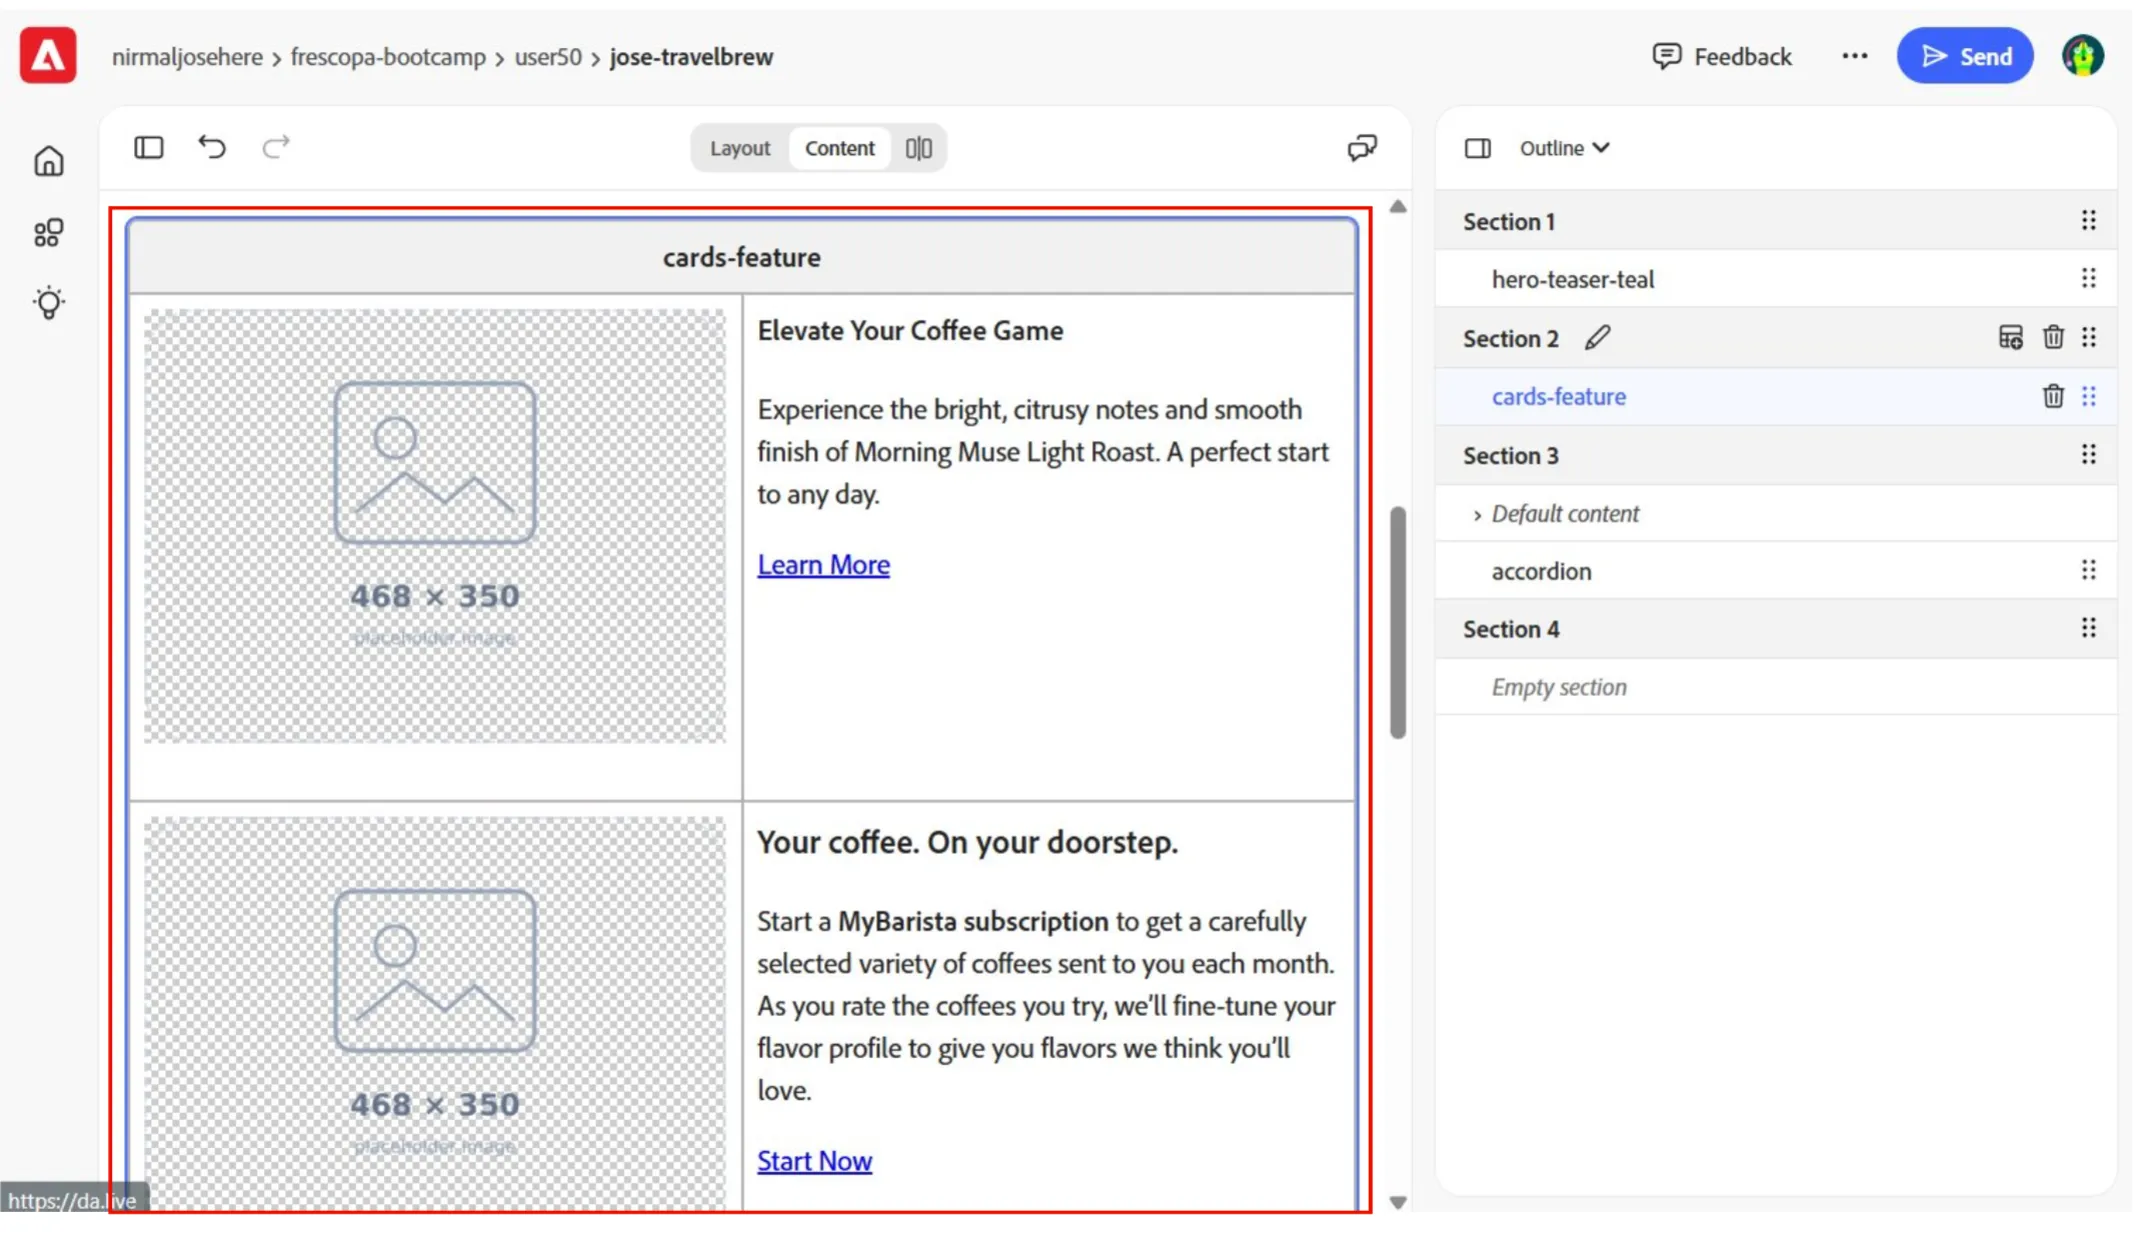Click the blue Send button
This screenshot has width=2142, height=1234.
(x=1965, y=56)
